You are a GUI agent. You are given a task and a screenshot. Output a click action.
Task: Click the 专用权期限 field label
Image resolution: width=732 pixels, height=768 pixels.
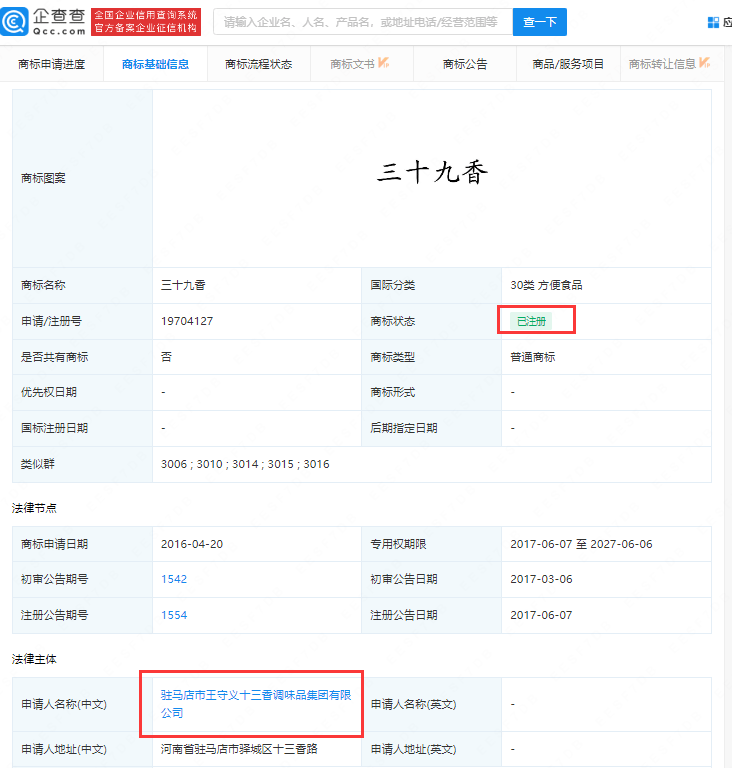tap(398, 544)
